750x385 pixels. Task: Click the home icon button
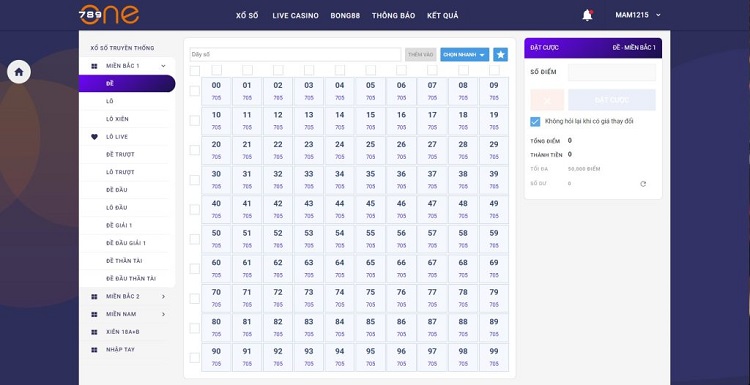(19, 72)
